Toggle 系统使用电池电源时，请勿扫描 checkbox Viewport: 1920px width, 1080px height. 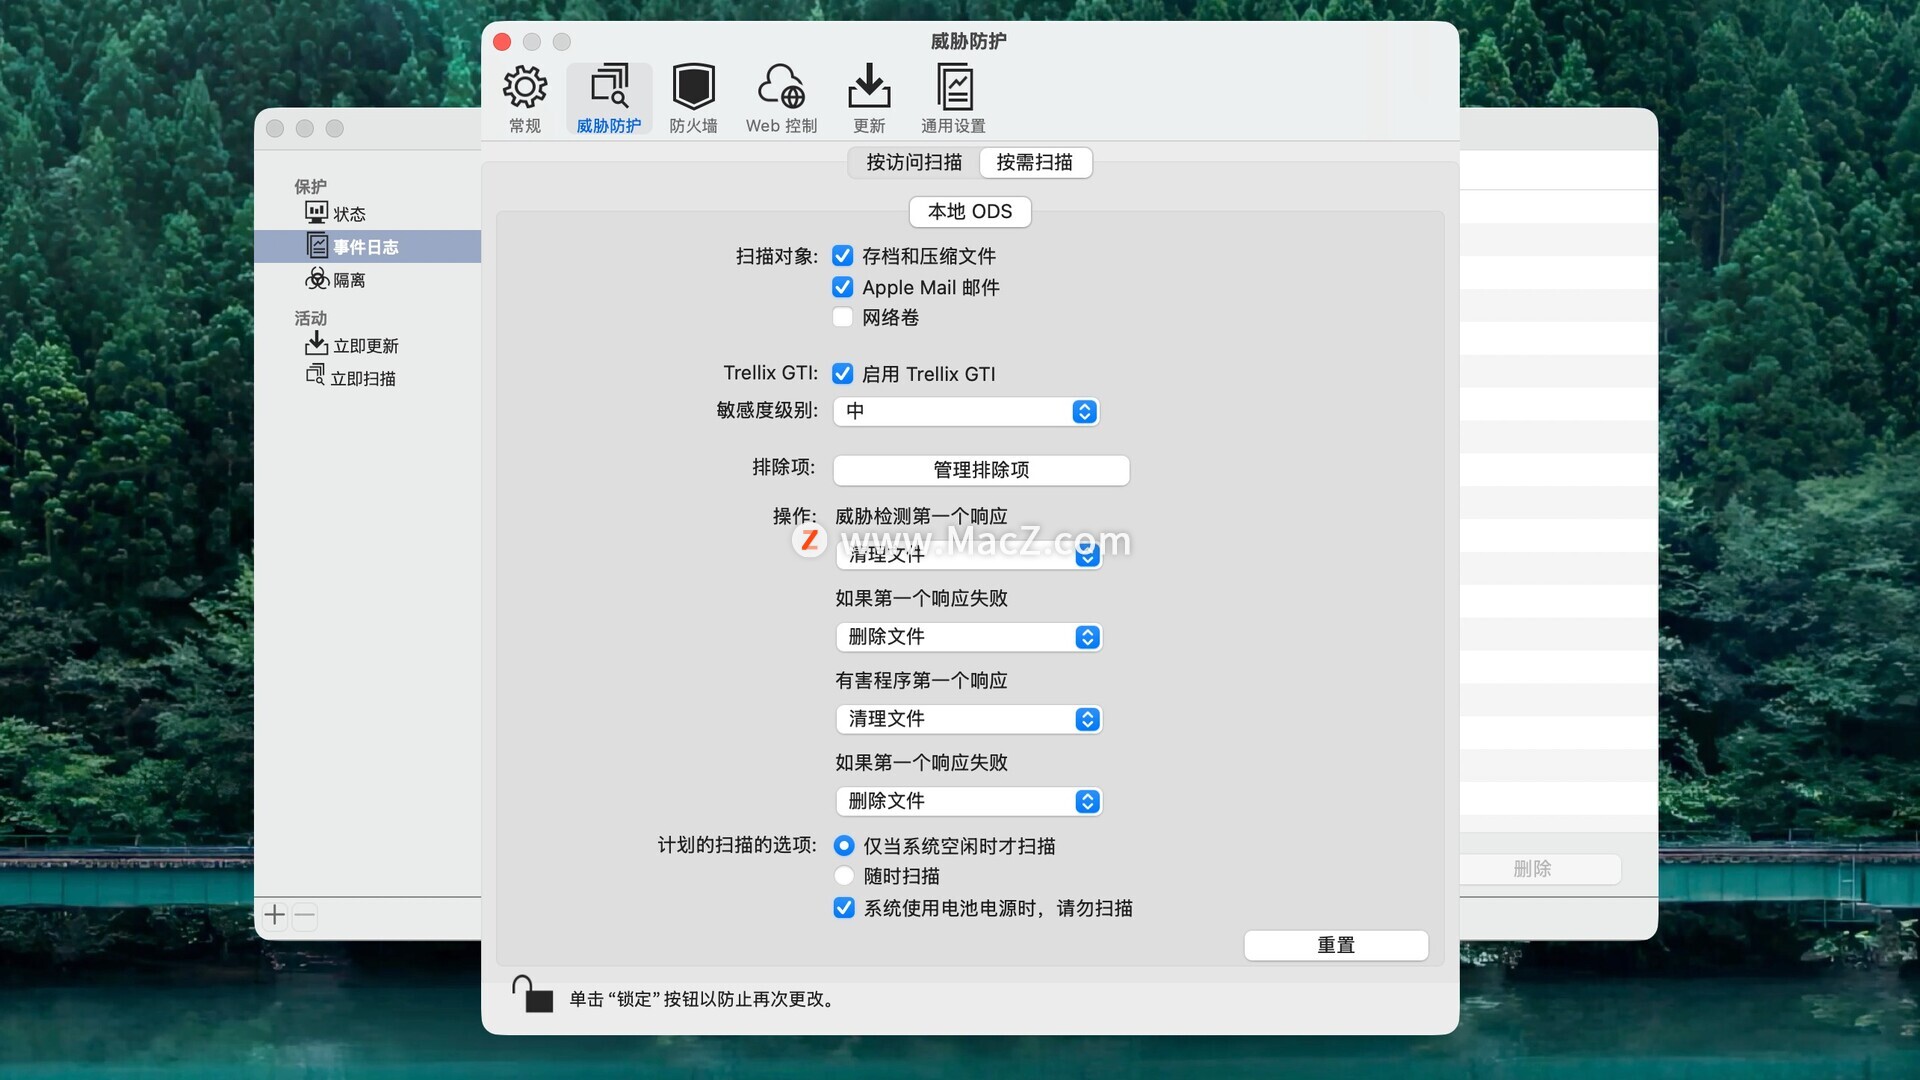coord(844,908)
